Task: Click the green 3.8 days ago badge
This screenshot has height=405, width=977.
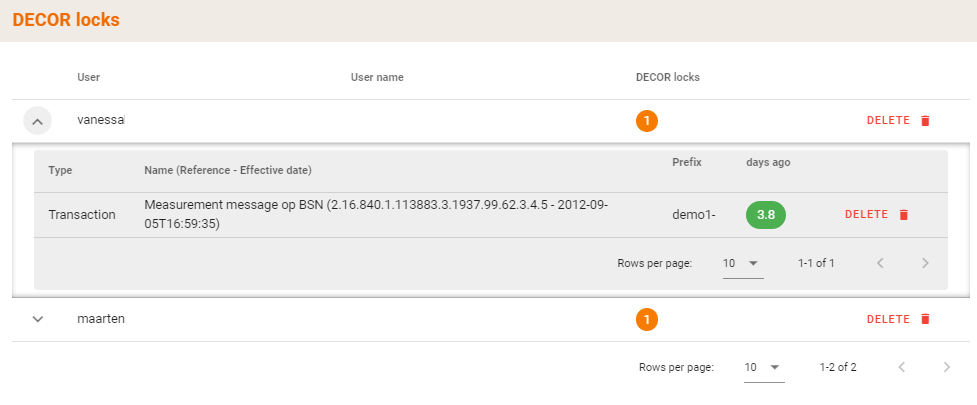Action: [x=766, y=214]
